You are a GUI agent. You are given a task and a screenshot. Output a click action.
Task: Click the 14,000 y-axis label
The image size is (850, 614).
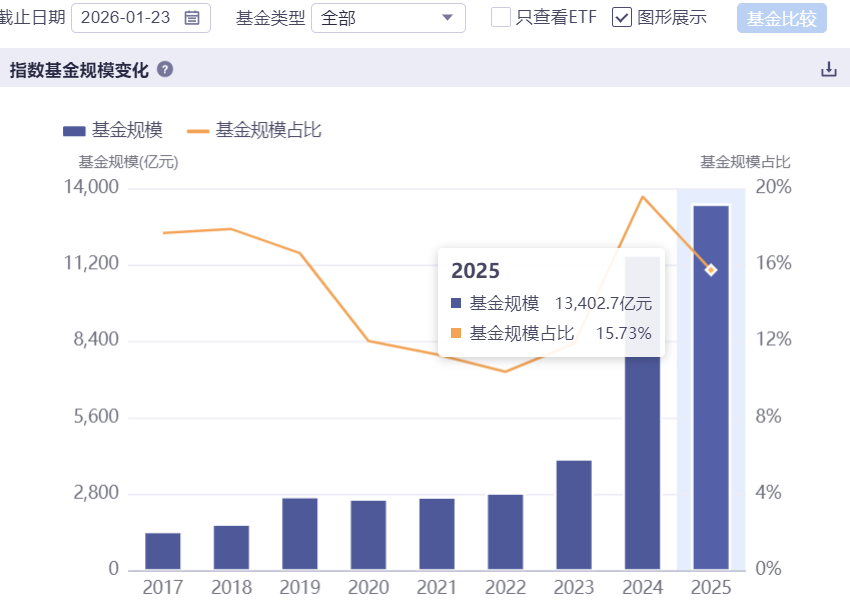point(91,187)
